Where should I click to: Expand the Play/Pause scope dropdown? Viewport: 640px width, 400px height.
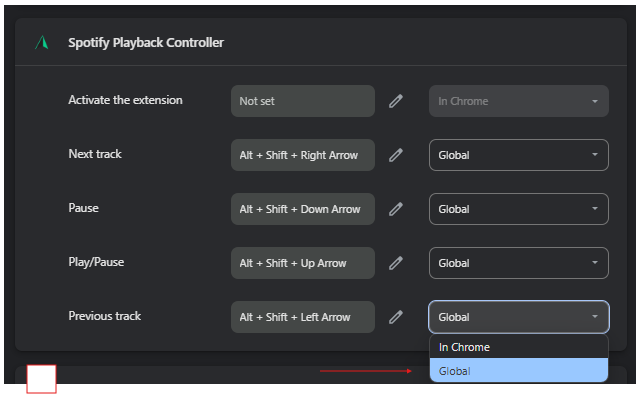click(518, 263)
